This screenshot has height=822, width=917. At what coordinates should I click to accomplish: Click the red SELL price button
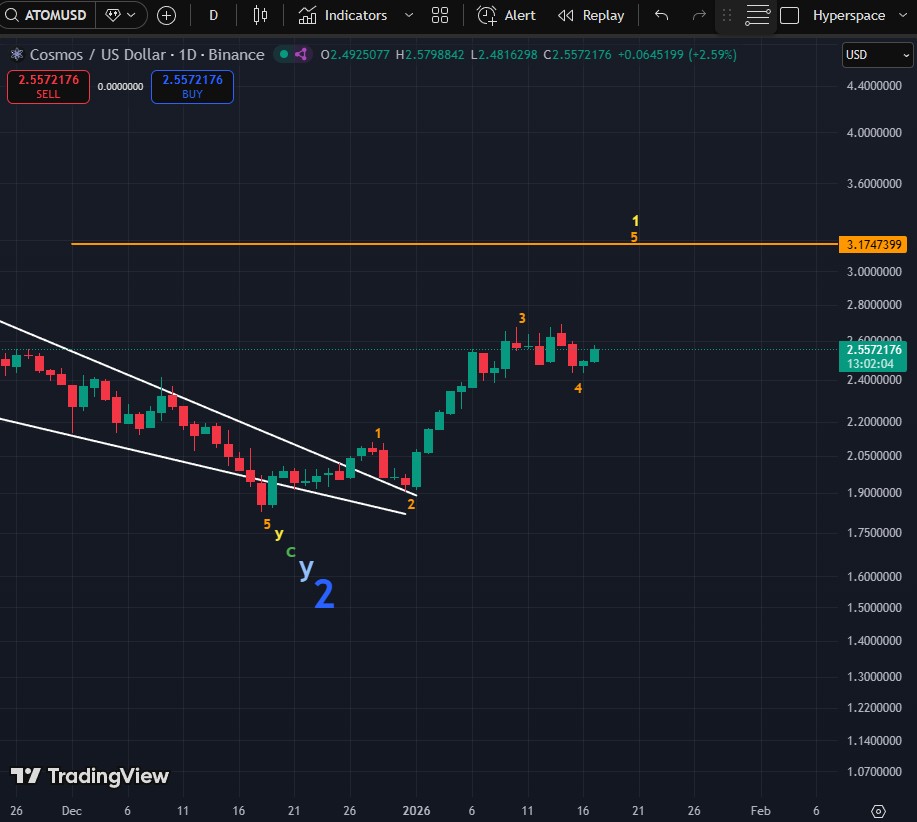click(x=48, y=87)
